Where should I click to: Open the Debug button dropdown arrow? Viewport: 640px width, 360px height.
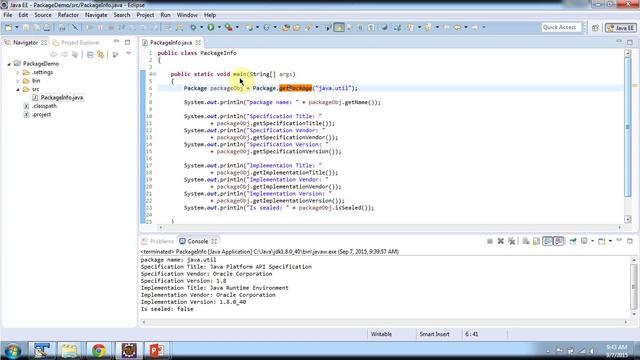coord(201,27)
